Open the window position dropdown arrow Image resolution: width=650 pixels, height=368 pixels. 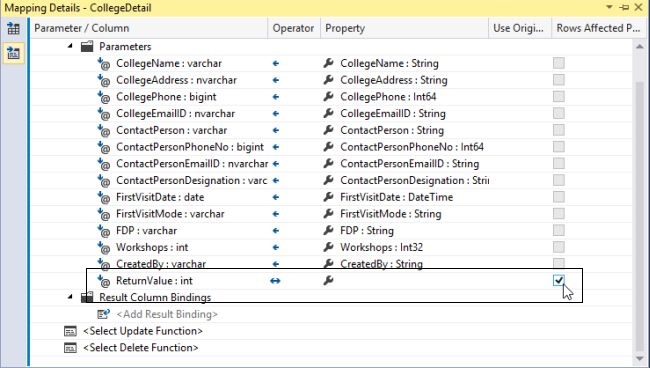609,7
